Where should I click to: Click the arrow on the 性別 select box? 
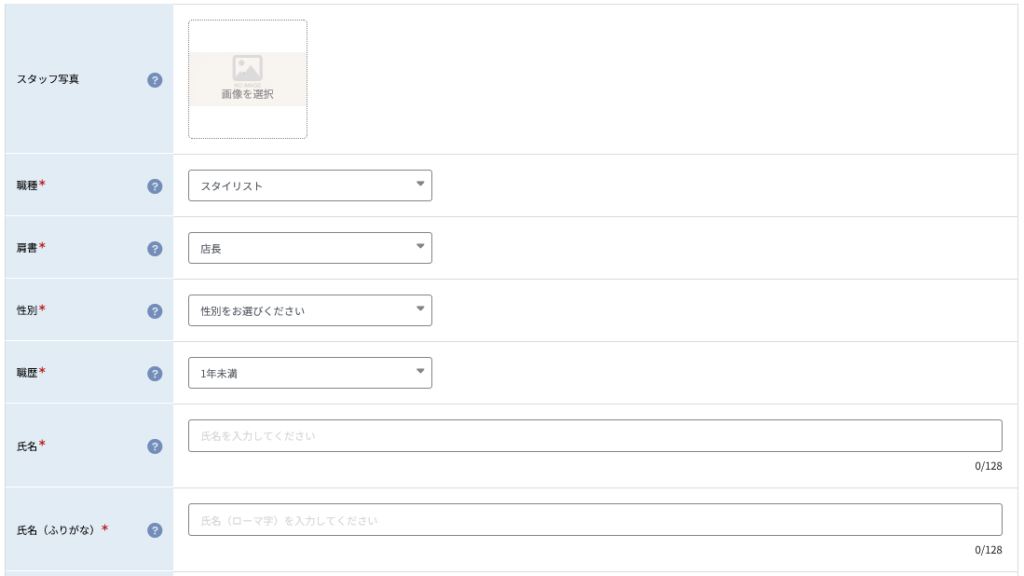421,309
